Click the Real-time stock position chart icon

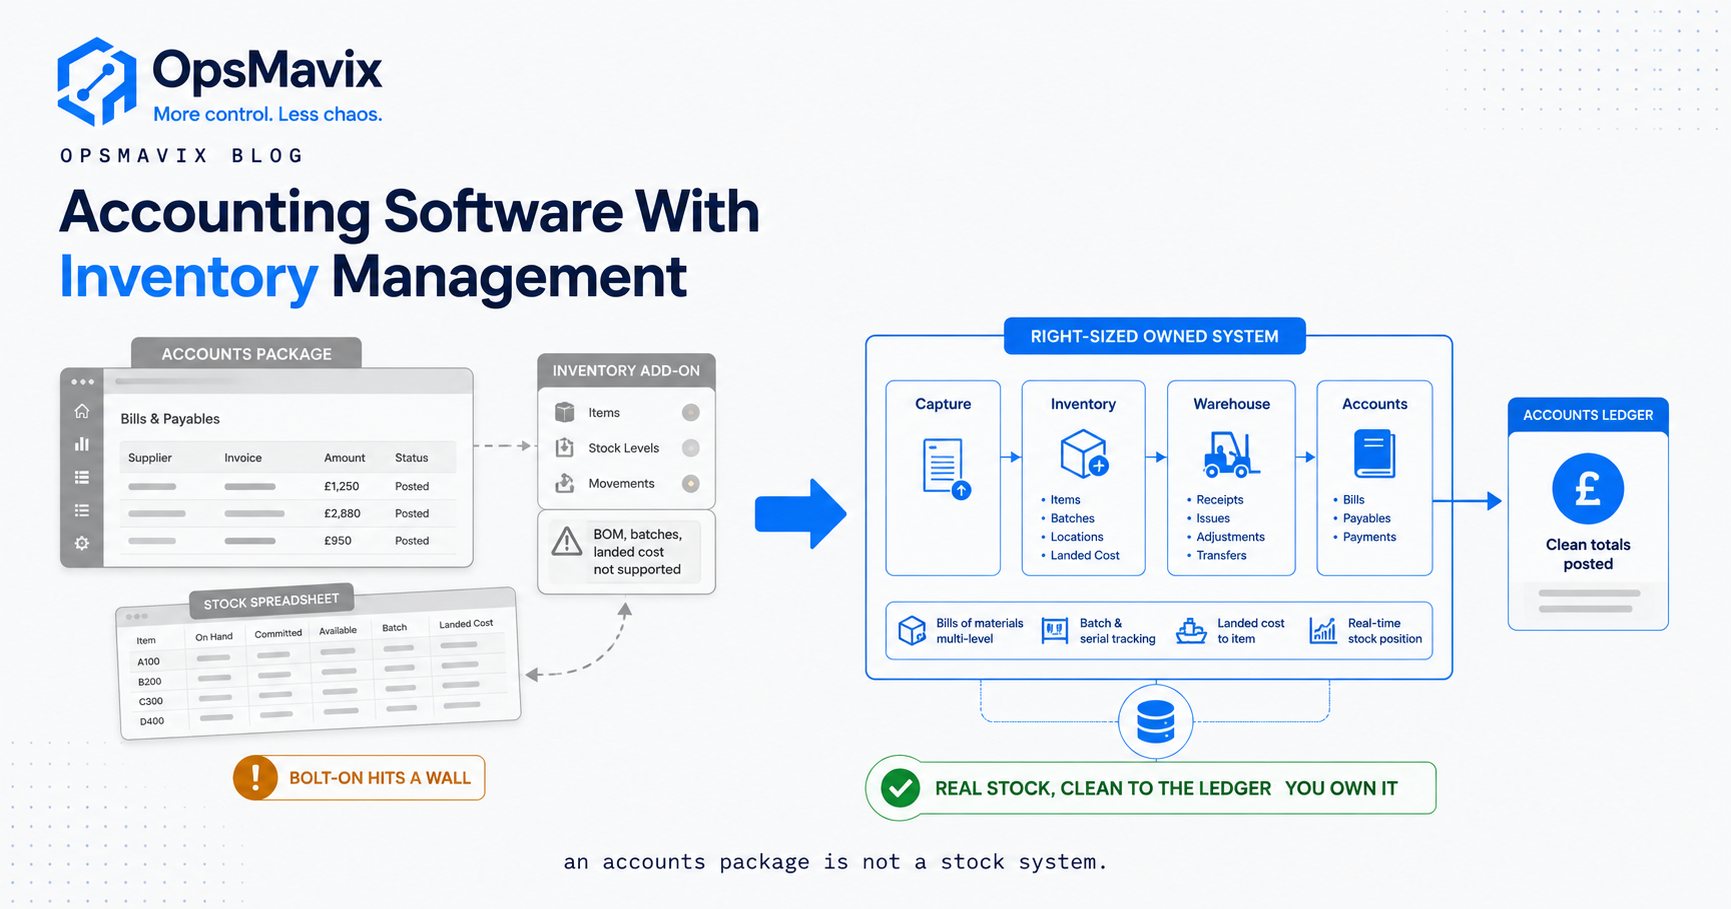1323,631
